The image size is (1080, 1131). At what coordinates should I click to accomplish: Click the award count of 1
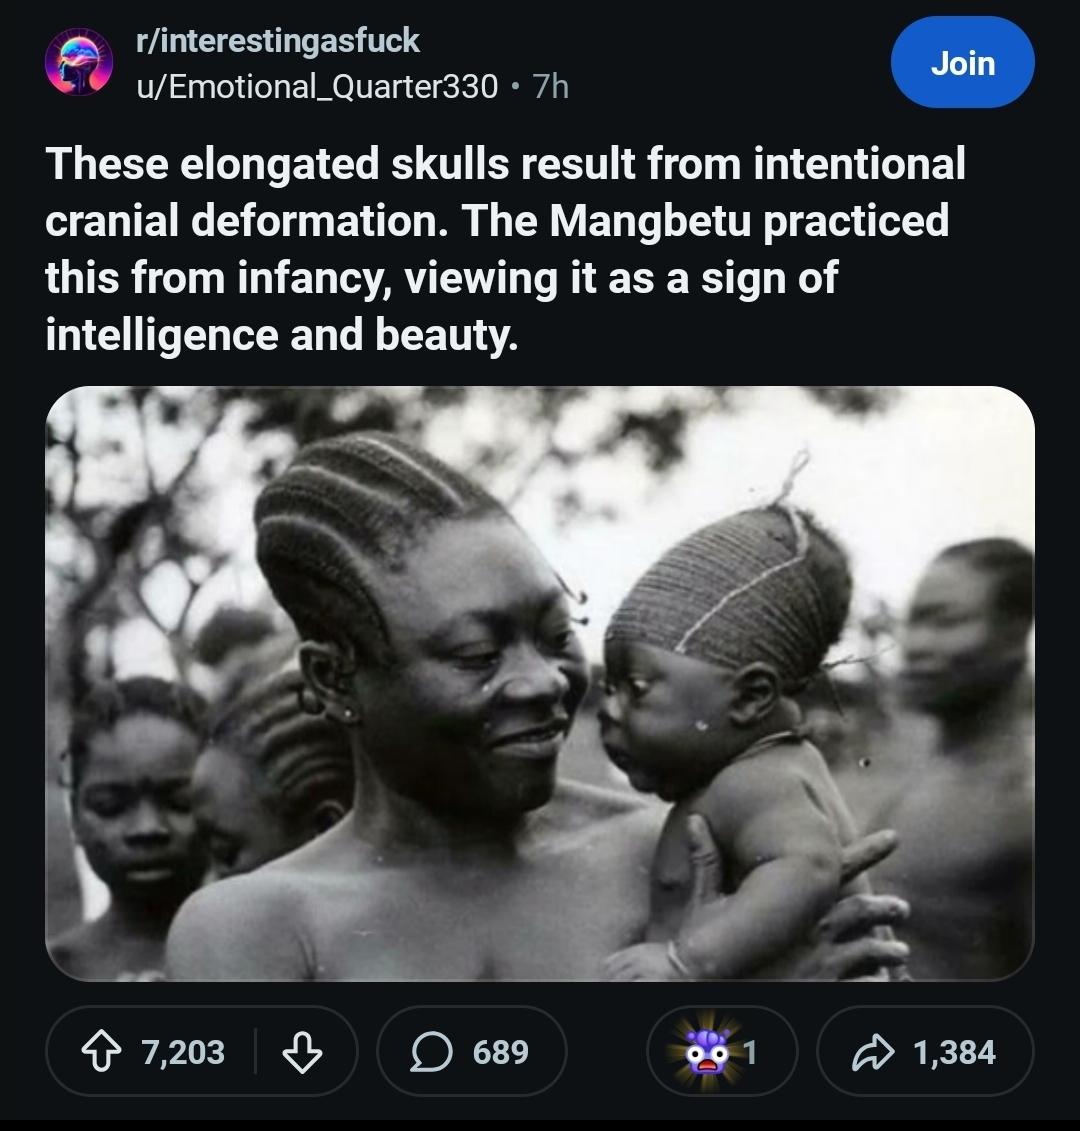pos(750,1052)
